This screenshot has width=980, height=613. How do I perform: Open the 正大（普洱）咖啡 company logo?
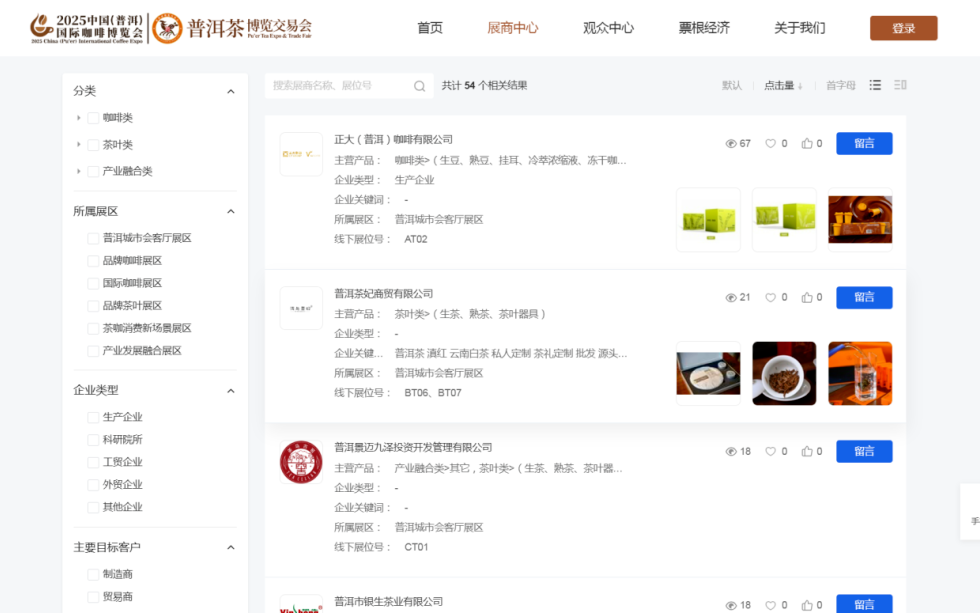click(x=301, y=154)
